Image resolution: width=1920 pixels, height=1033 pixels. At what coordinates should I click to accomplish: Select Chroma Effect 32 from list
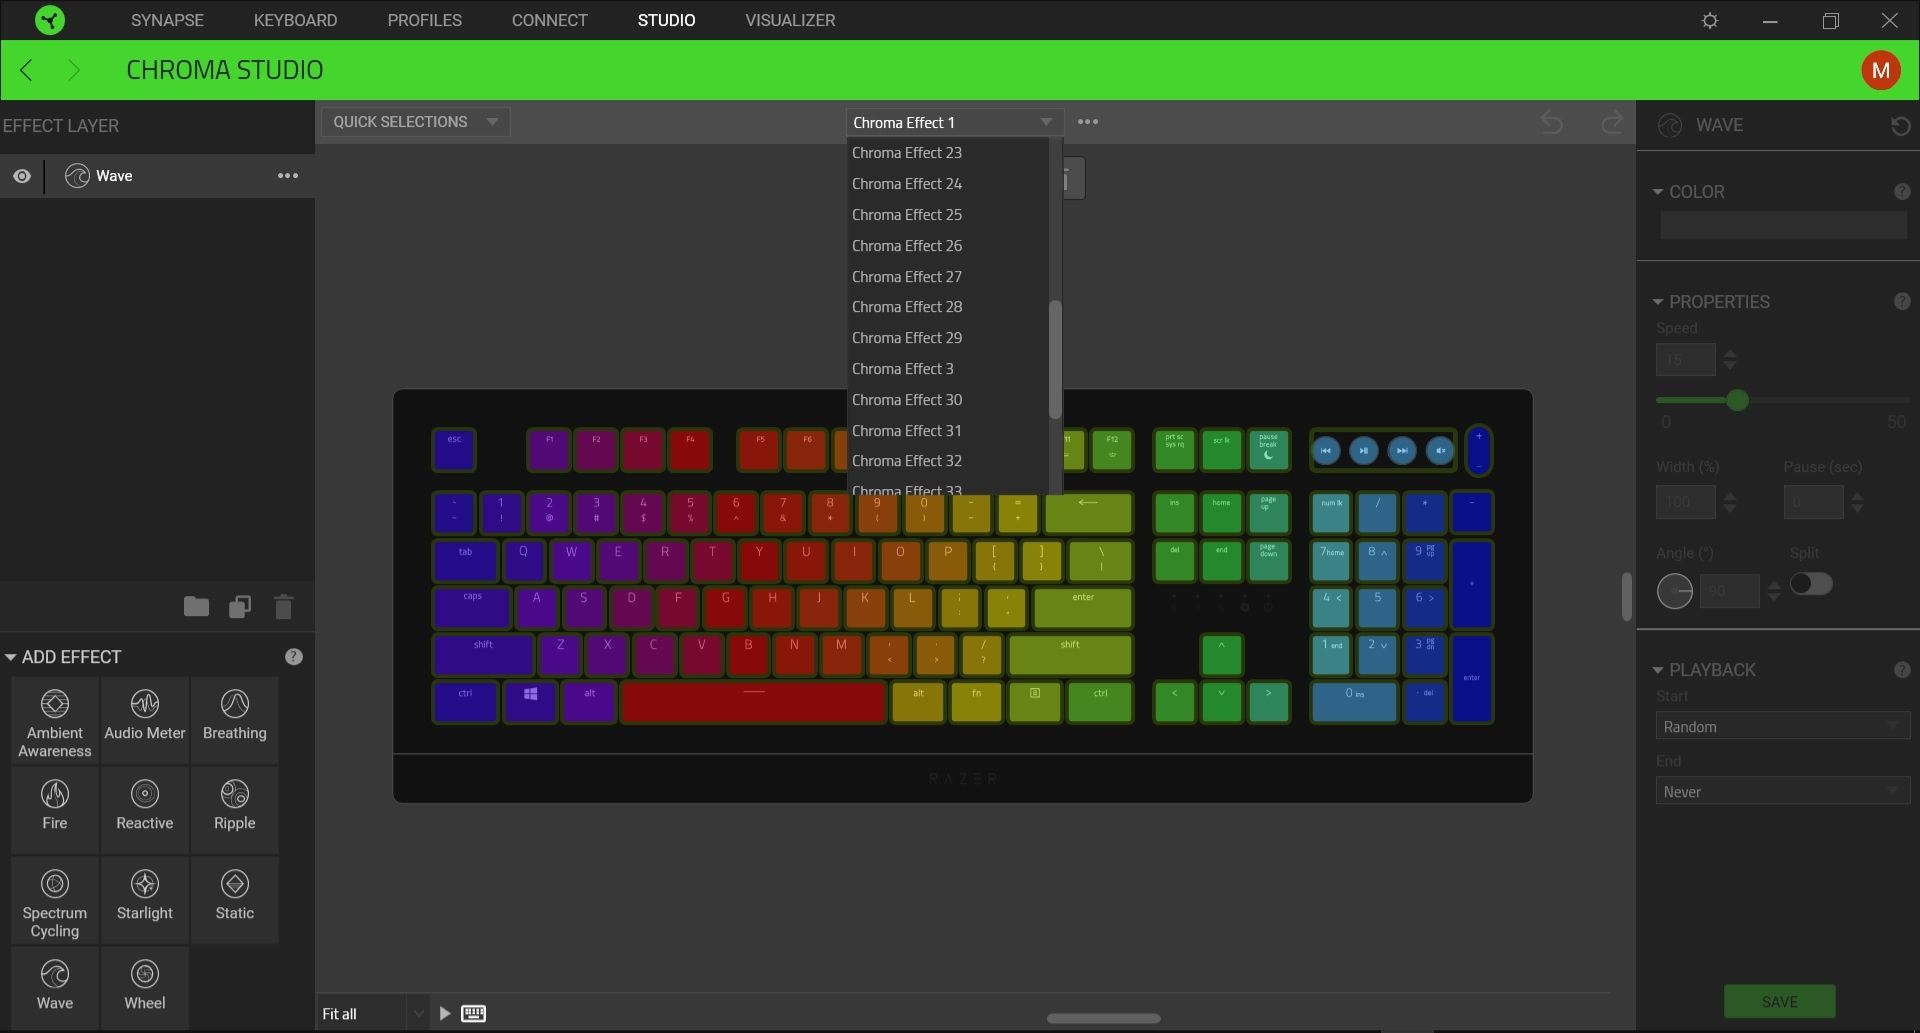[x=947, y=461]
